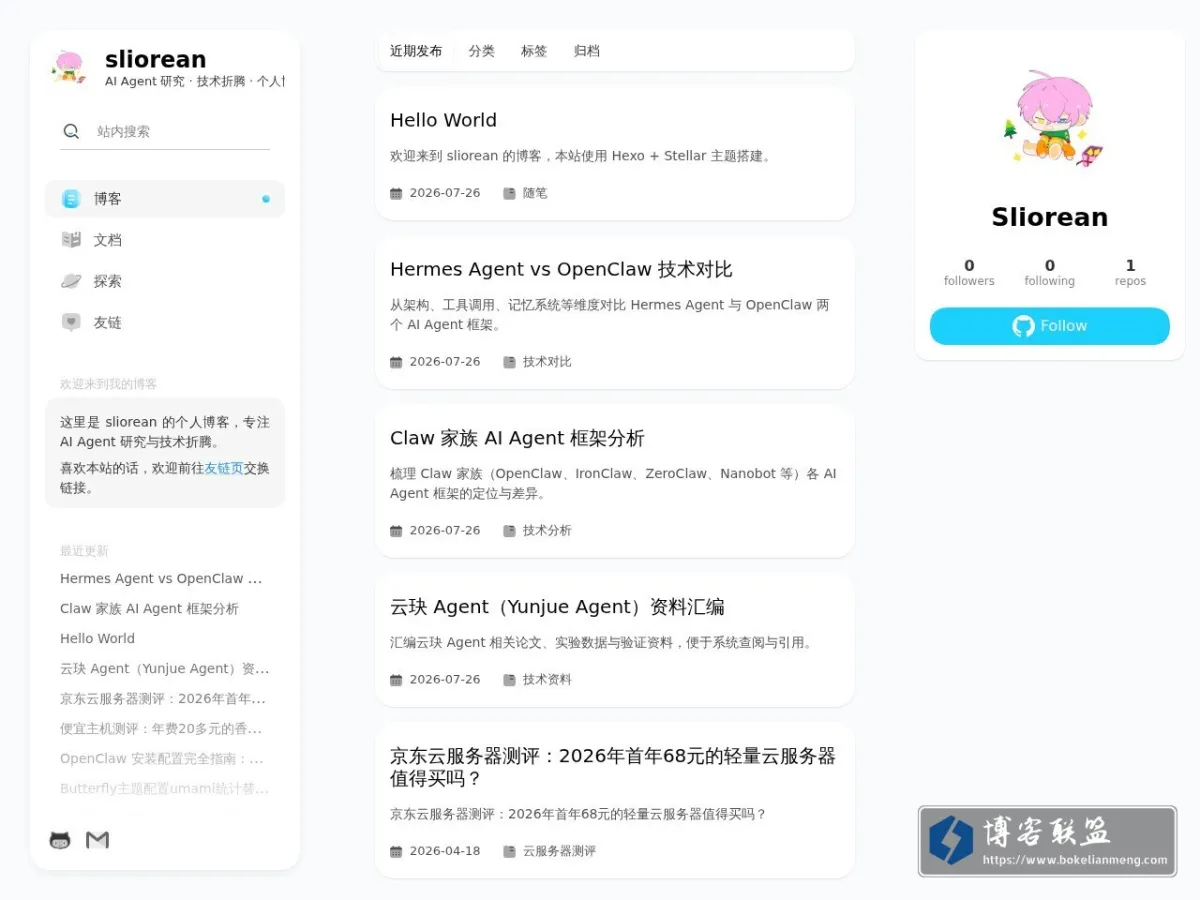
Task: Open recent update Butterfly主题配置umami link
Action: pyautogui.click(x=165, y=789)
